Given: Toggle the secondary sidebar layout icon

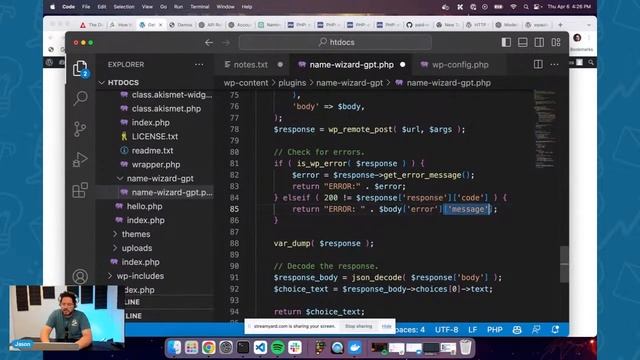Looking at the screenshot, I should (539, 42).
